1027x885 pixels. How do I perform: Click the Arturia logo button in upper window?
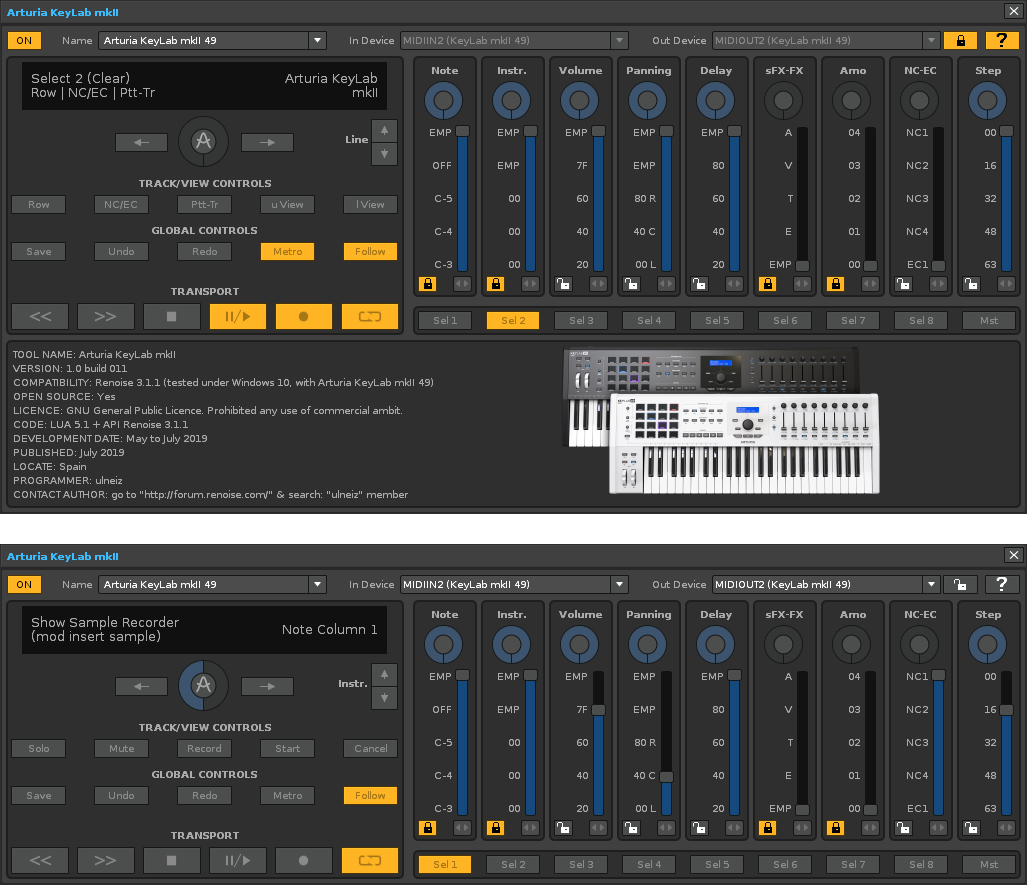(x=204, y=141)
